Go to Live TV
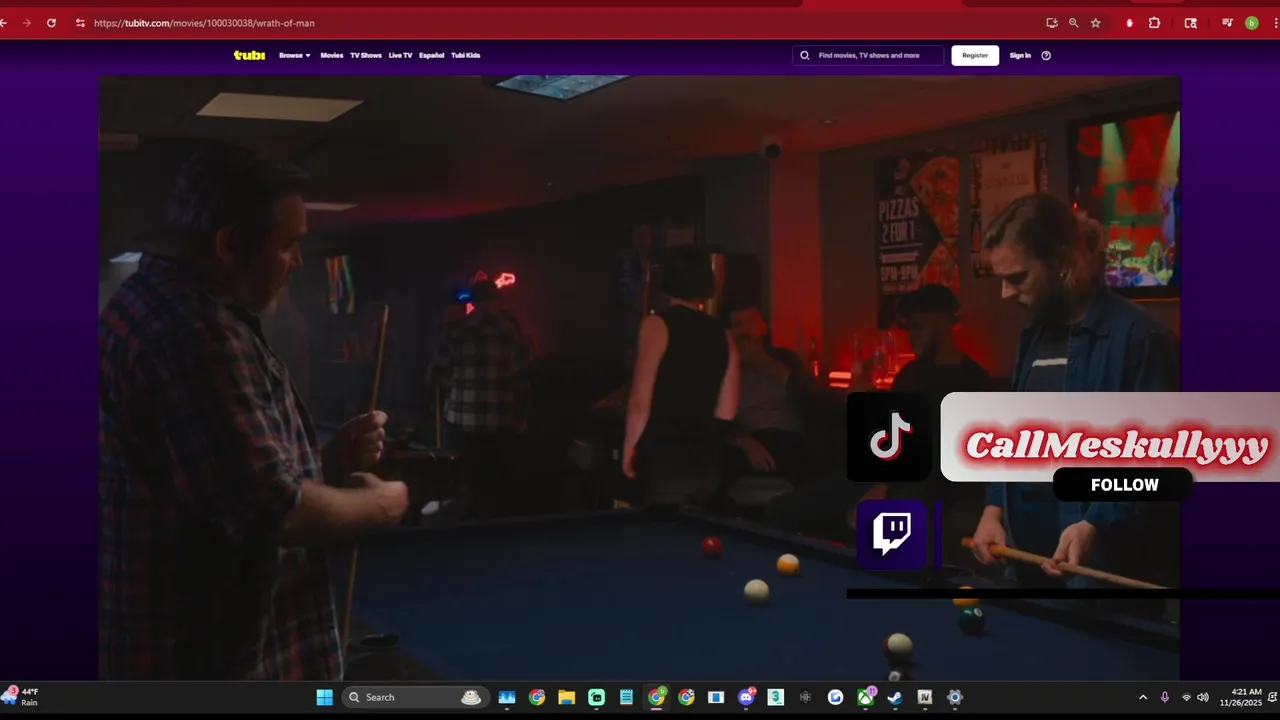Screen dimensions: 1280x720 point(400,55)
